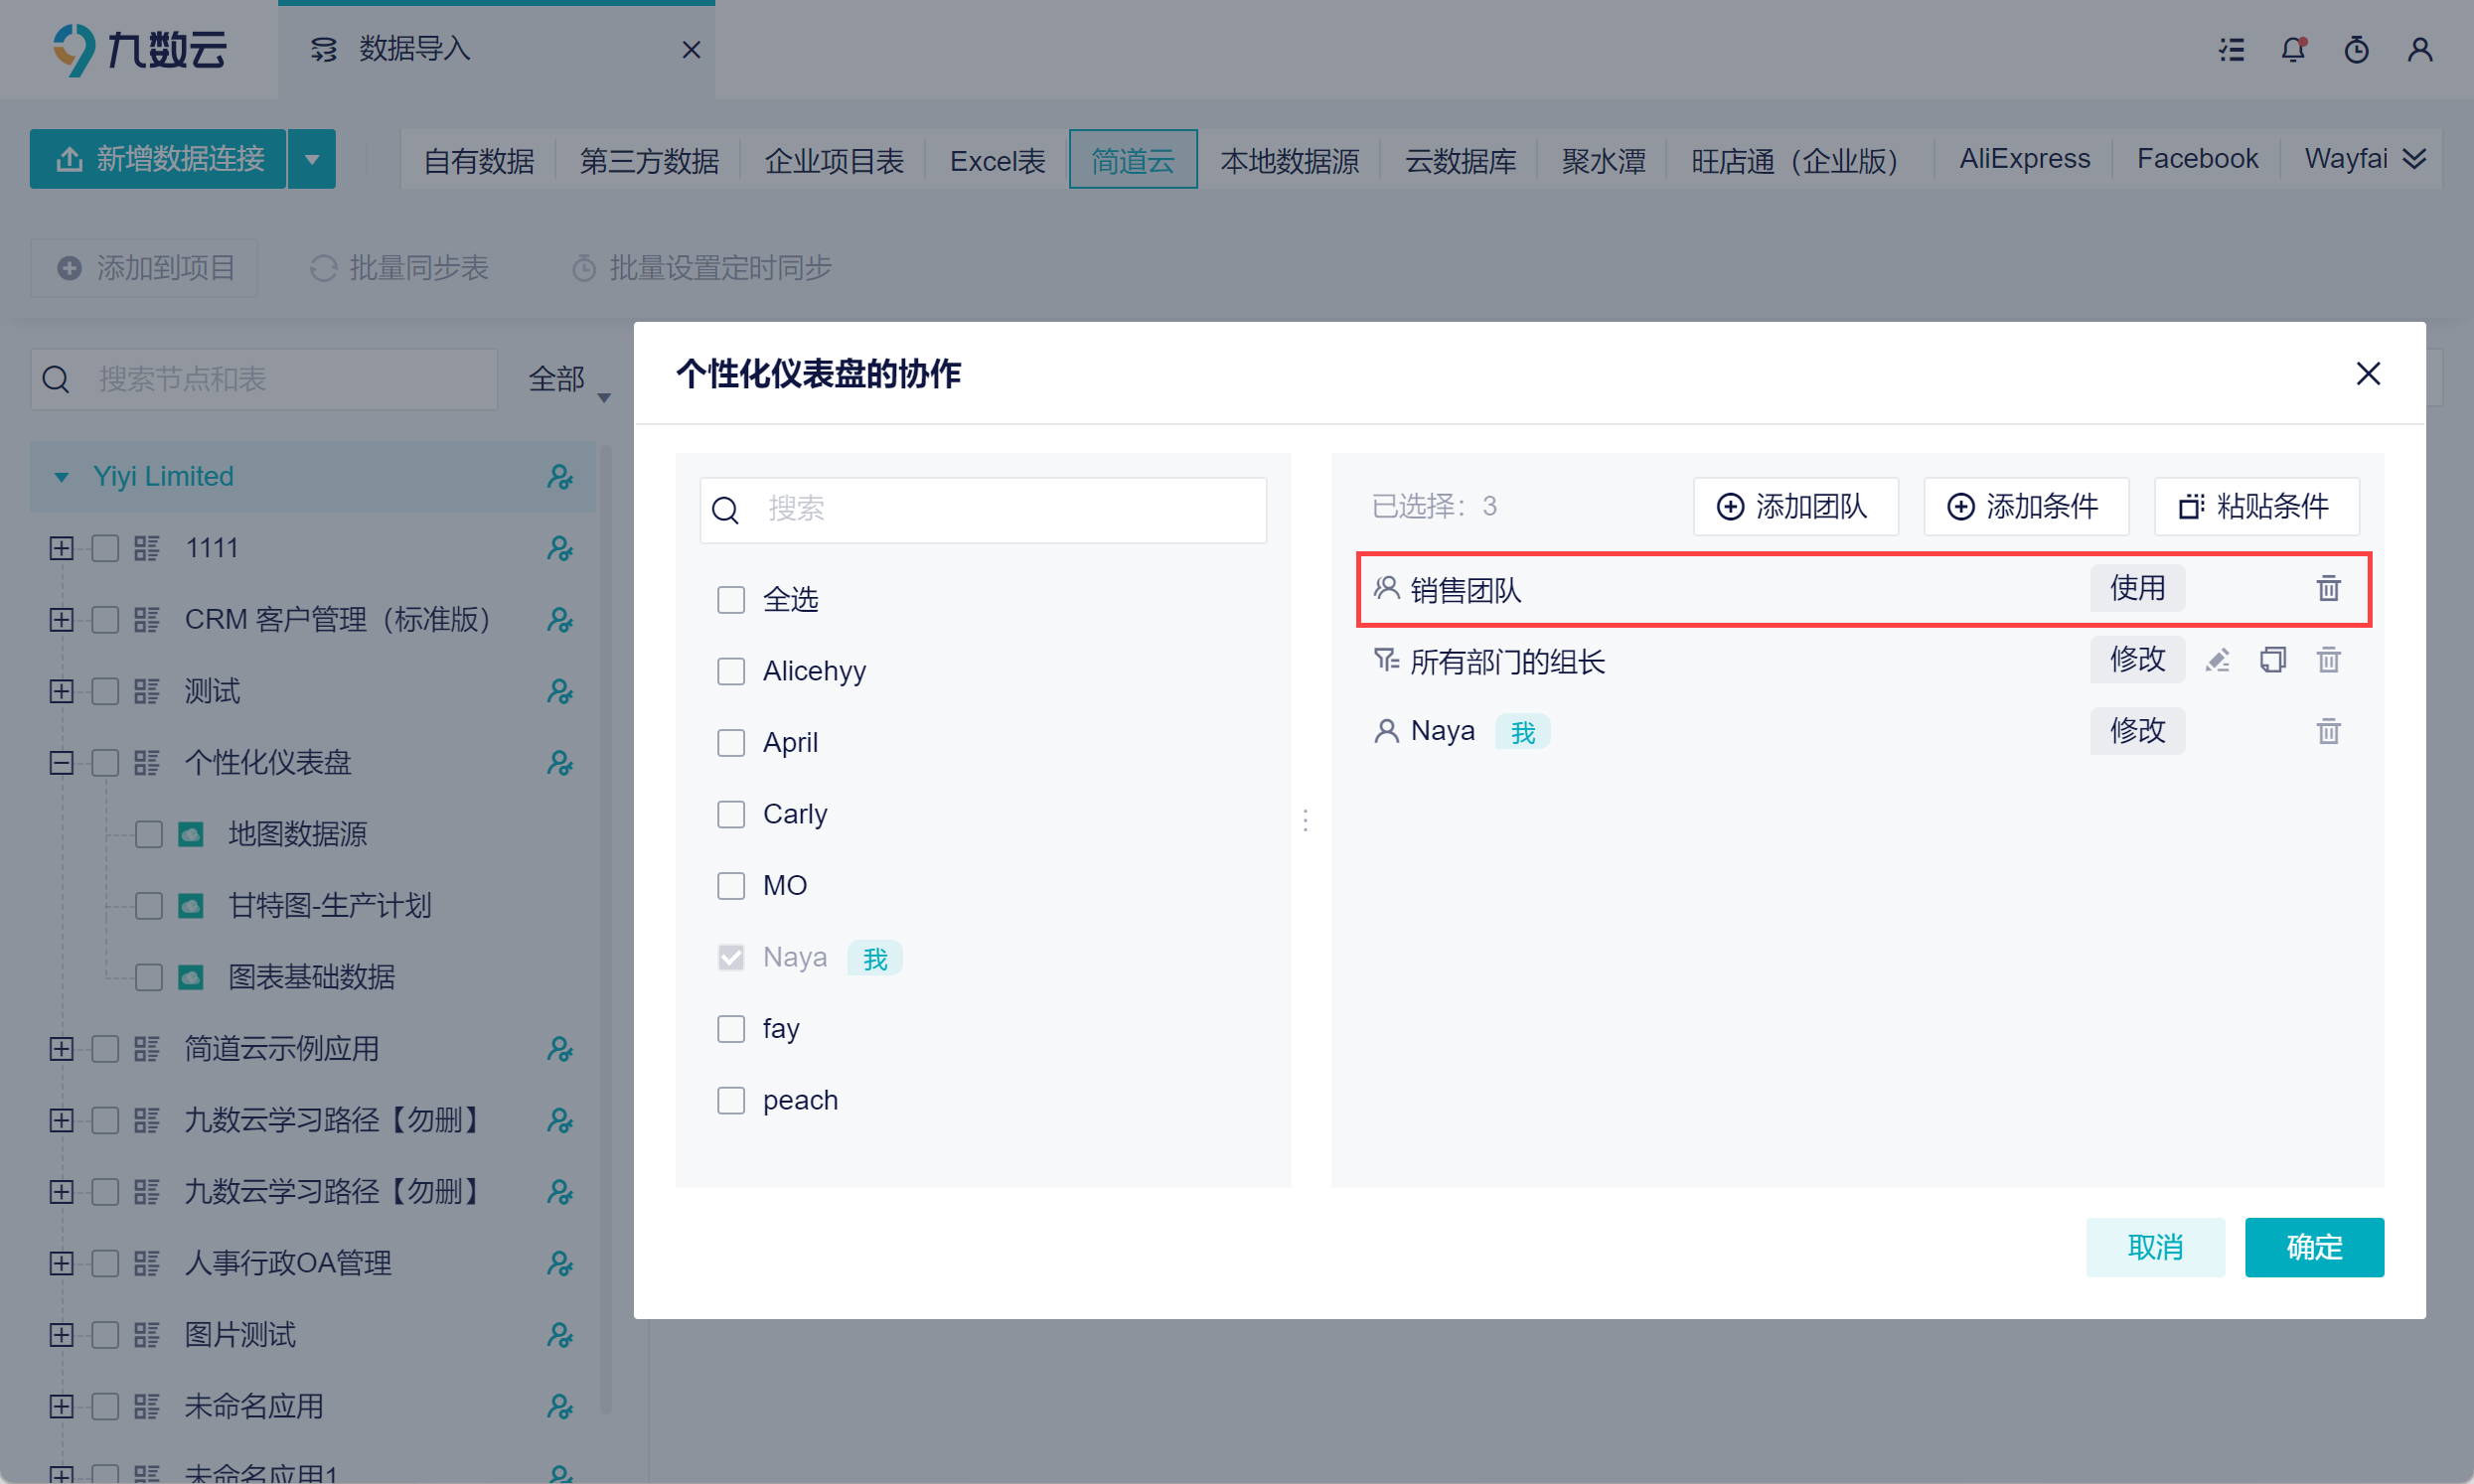
Task: Open collaboration icon for CRM 客户管理 row
Action: click(560, 620)
